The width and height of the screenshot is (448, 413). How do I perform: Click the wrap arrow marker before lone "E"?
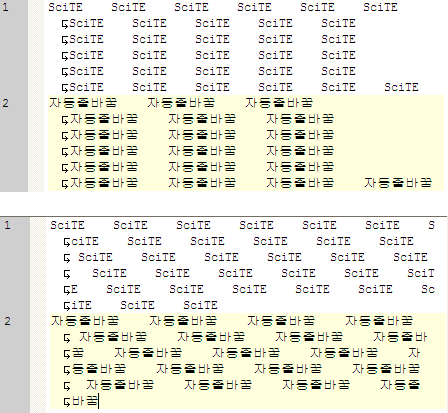(67, 290)
